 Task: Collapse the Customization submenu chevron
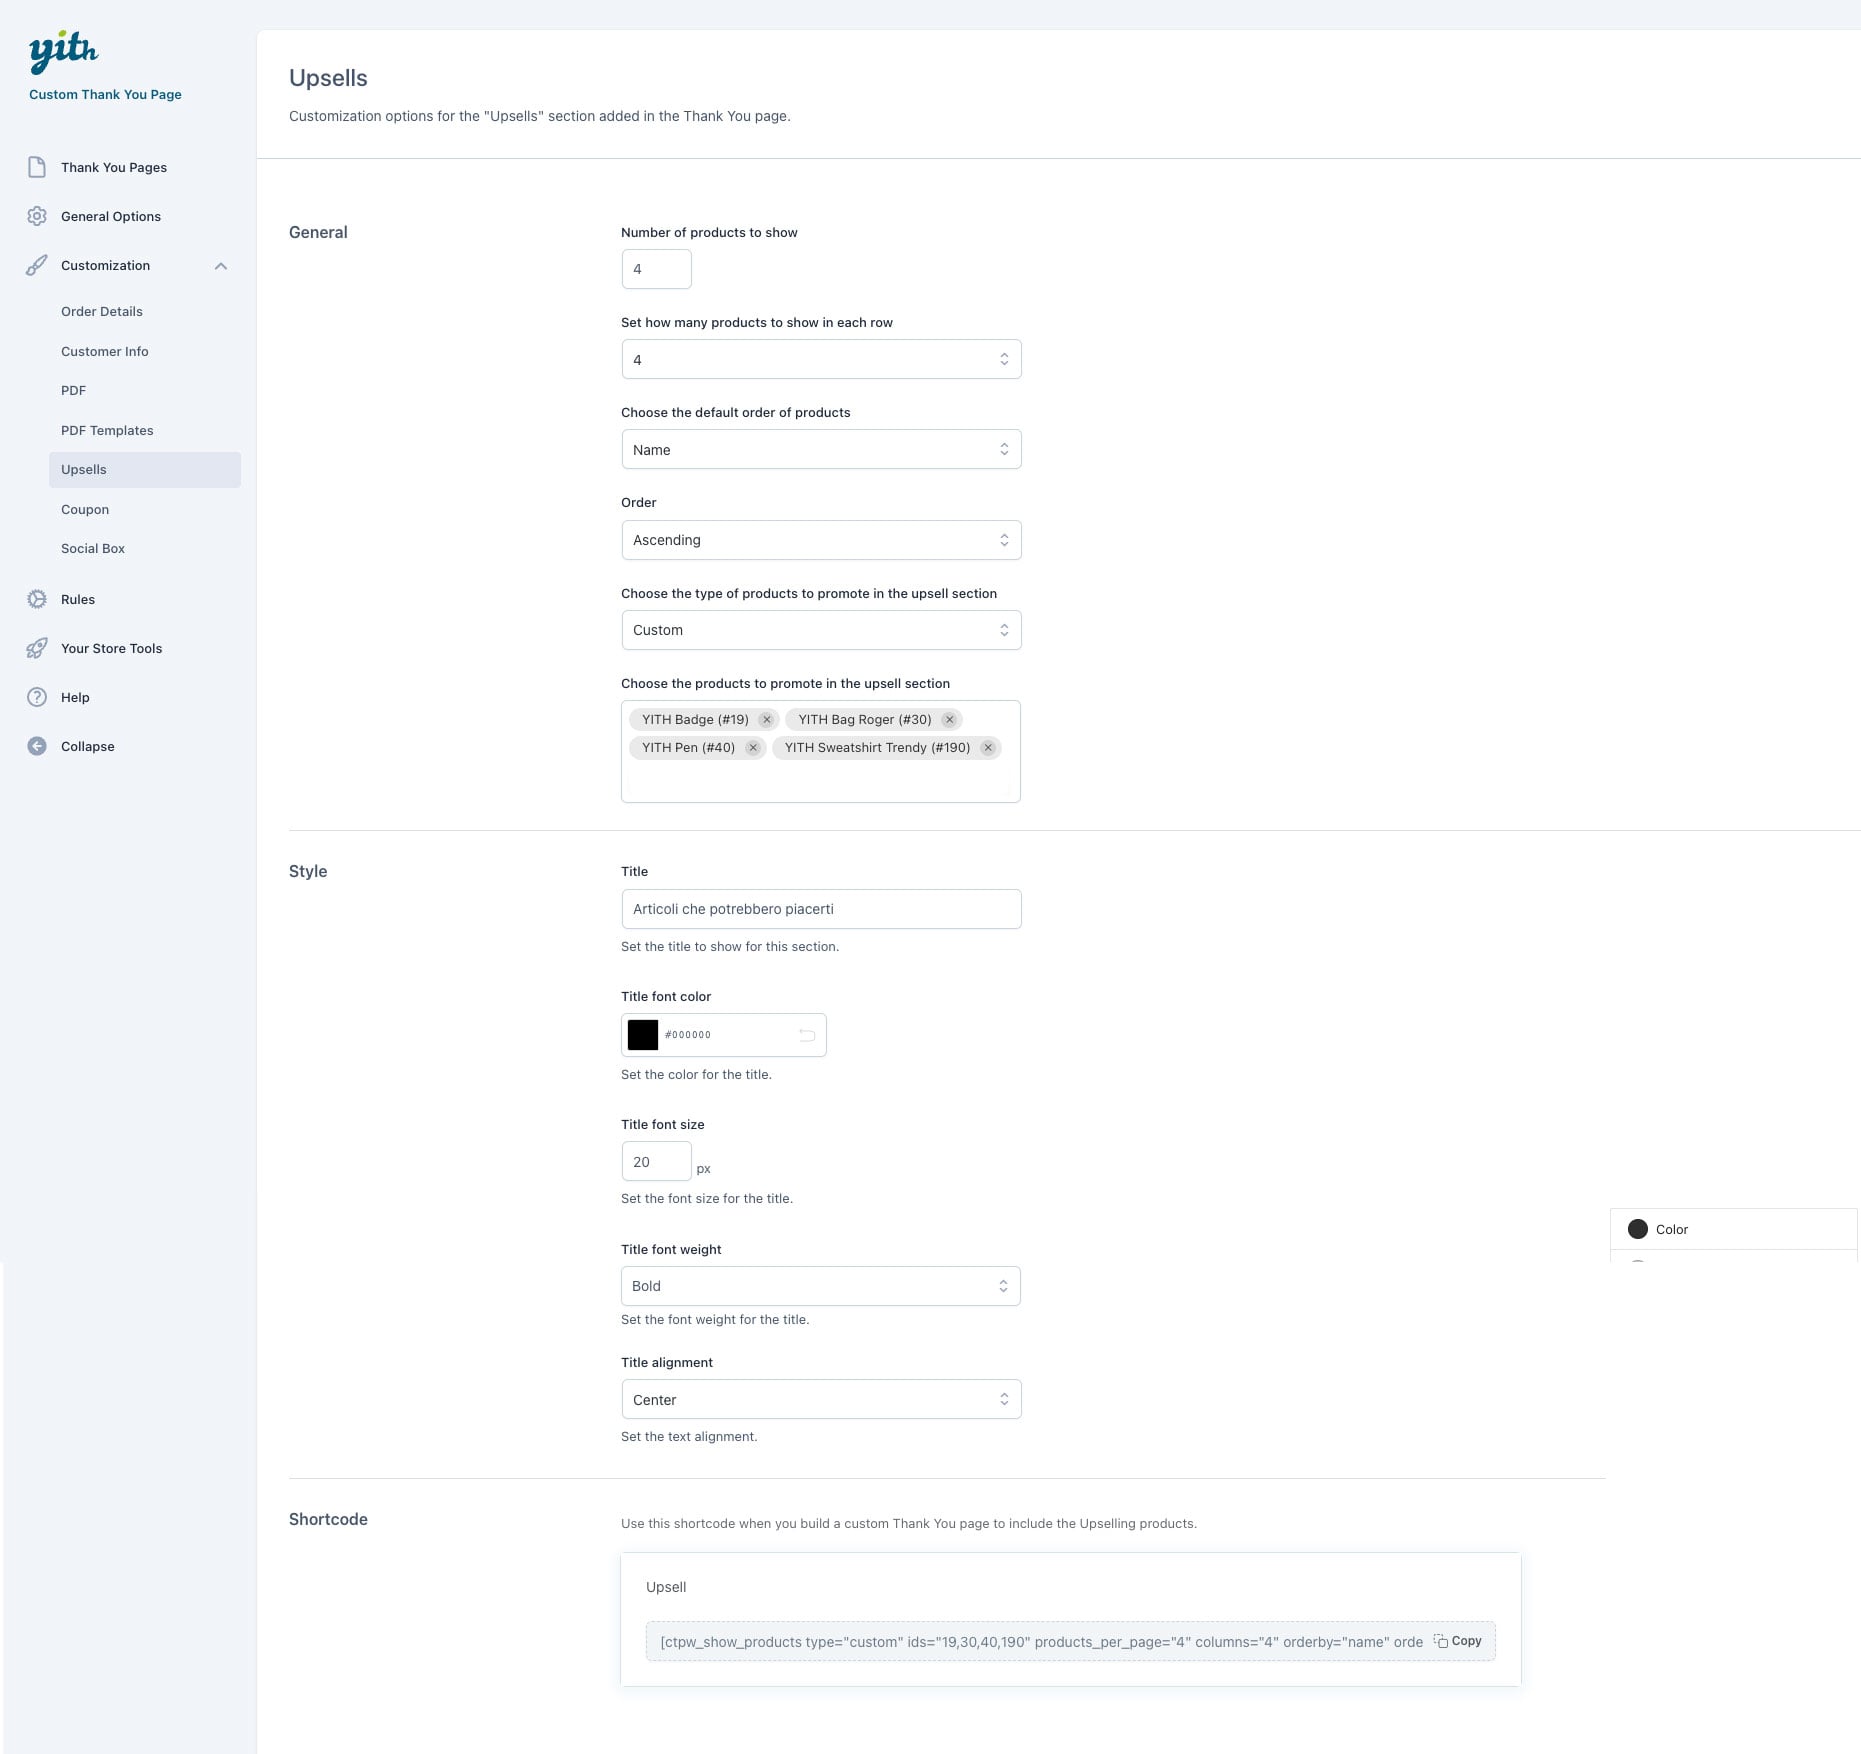(x=221, y=266)
